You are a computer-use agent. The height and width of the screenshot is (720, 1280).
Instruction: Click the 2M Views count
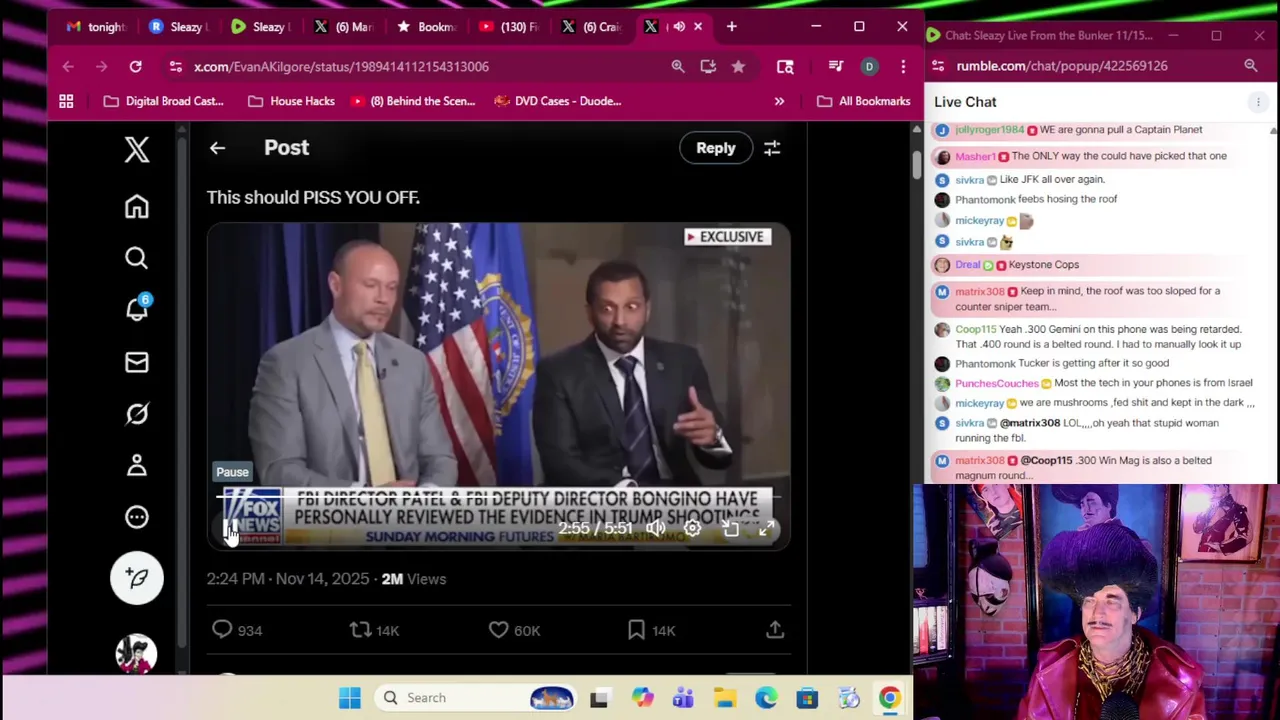coord(413,579)
